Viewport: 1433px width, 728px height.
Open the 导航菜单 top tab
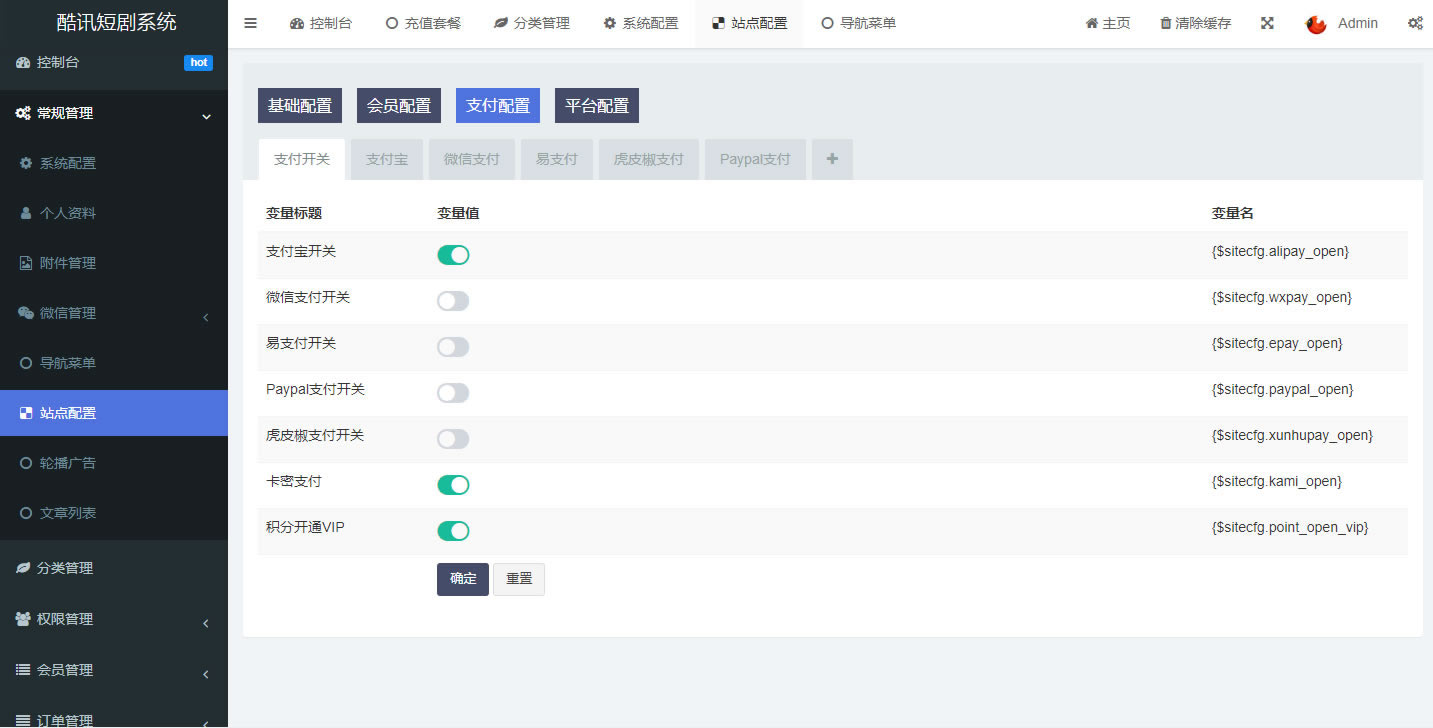[x=858, y=23]
